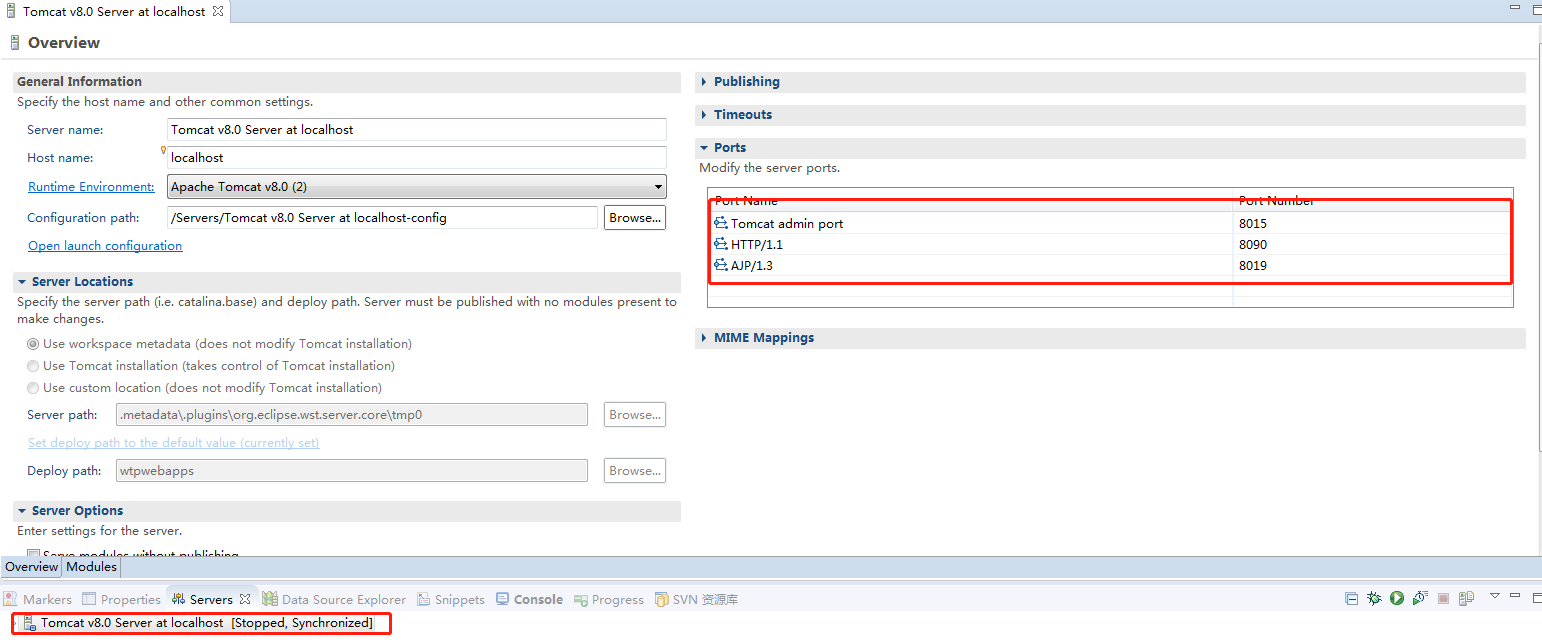
Task: Open the Properties view tab
Action: (122, 599)
